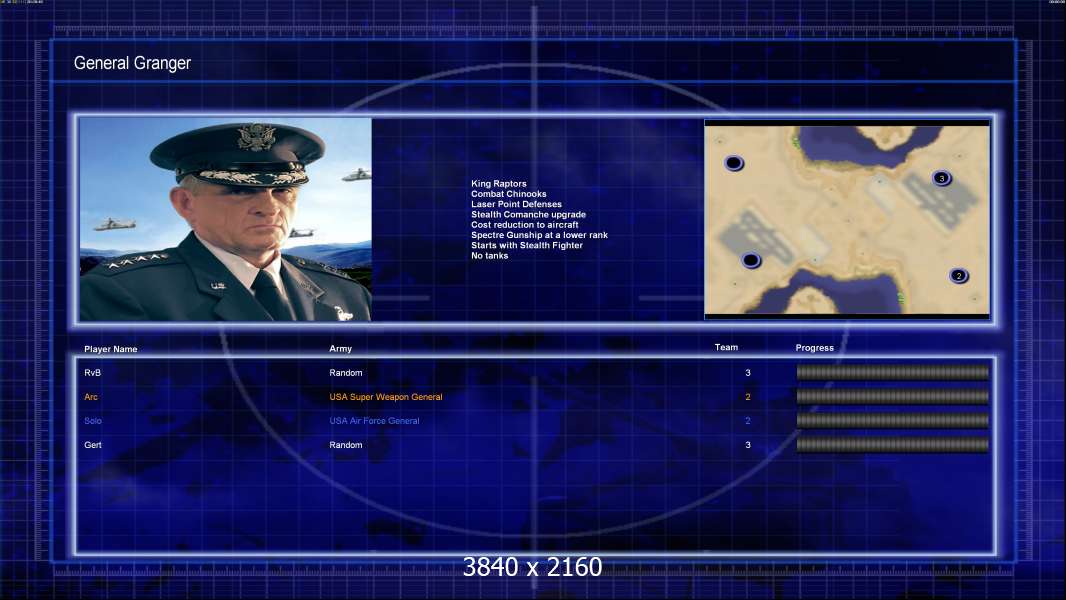Select player name 'Solo'
Screen dimensions: 1066x600
click(x=92, y=421)
